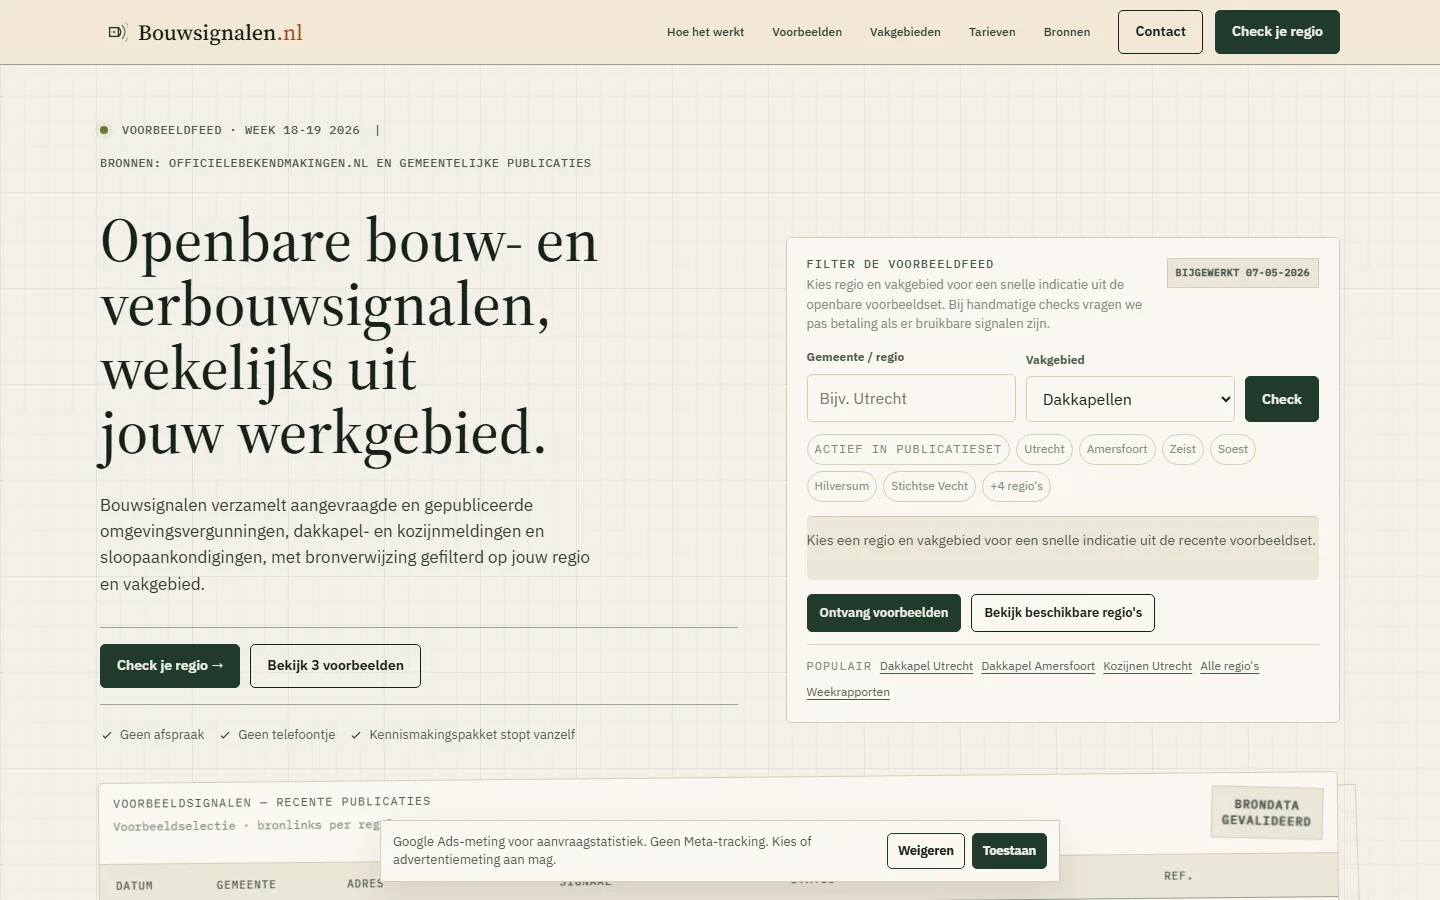Click the DATUM column header
The width and height of the screenshot is (1440, 900).
[x=134, y=886]
